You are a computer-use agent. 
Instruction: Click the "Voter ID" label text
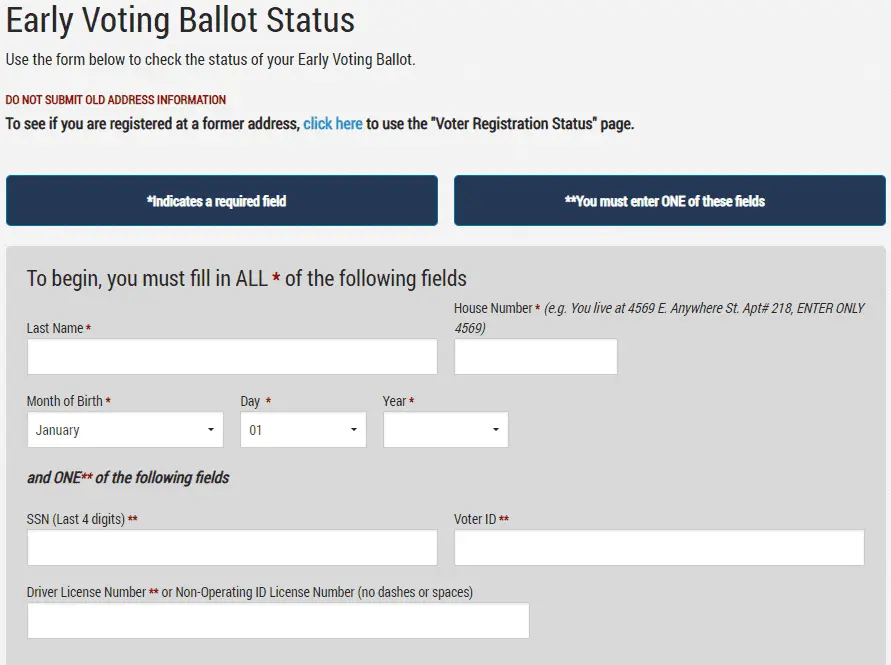tap(475, 519)
